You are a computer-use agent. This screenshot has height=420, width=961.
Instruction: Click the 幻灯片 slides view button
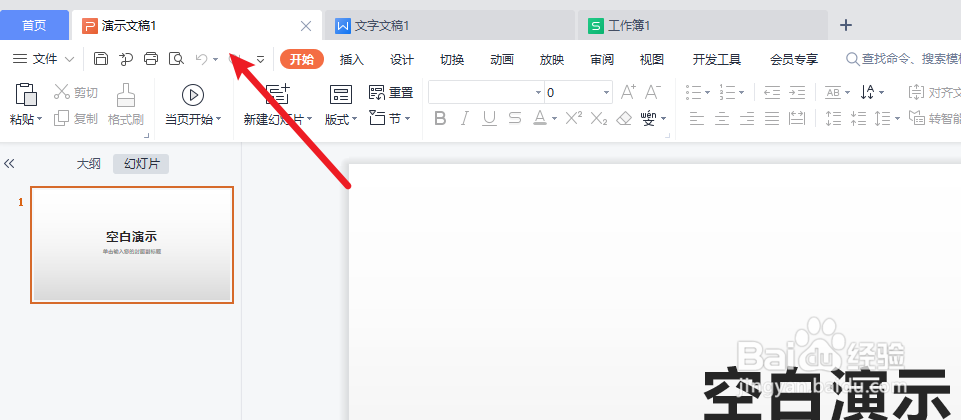point(141,164)
